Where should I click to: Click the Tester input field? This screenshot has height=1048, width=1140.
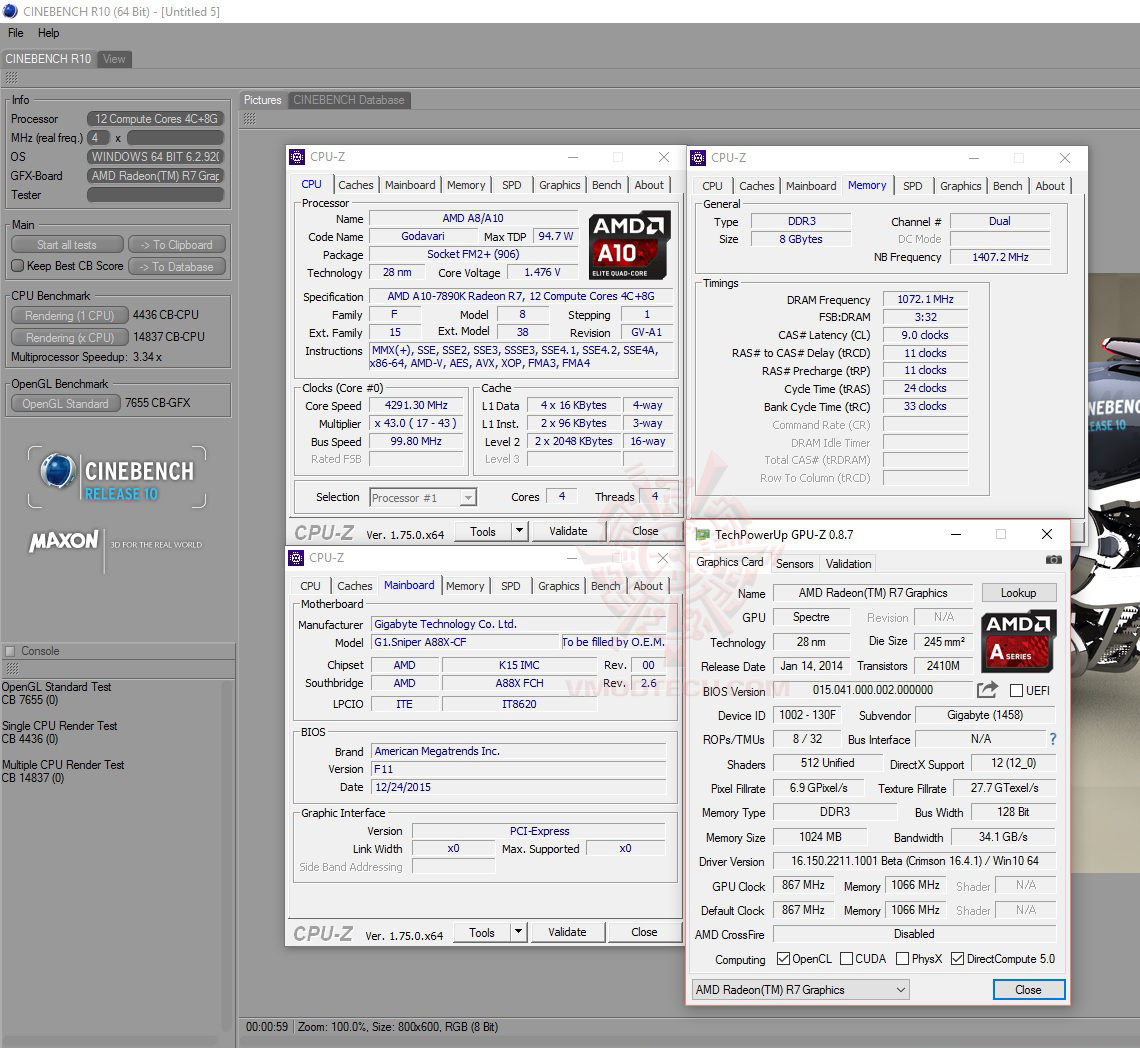pos(156,195)
